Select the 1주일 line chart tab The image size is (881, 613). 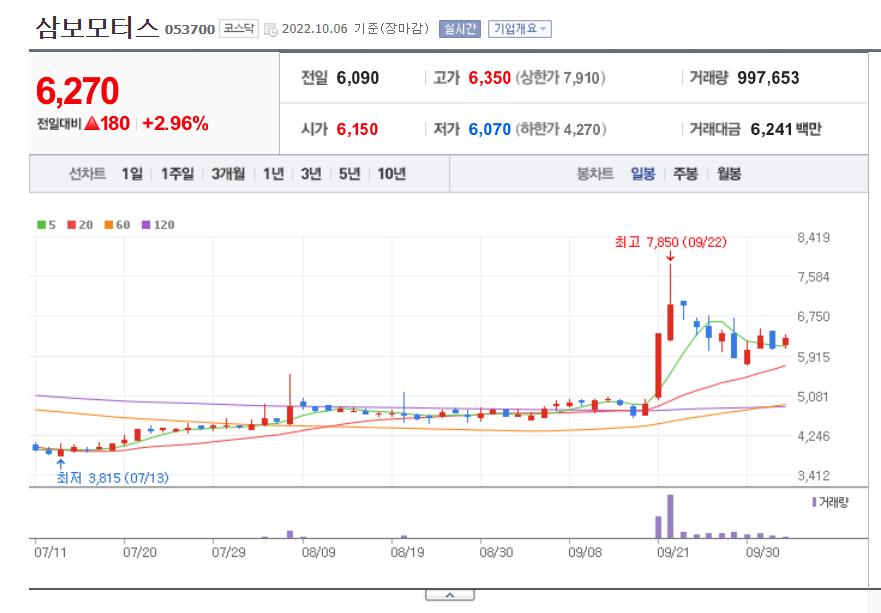click(177, 174)
